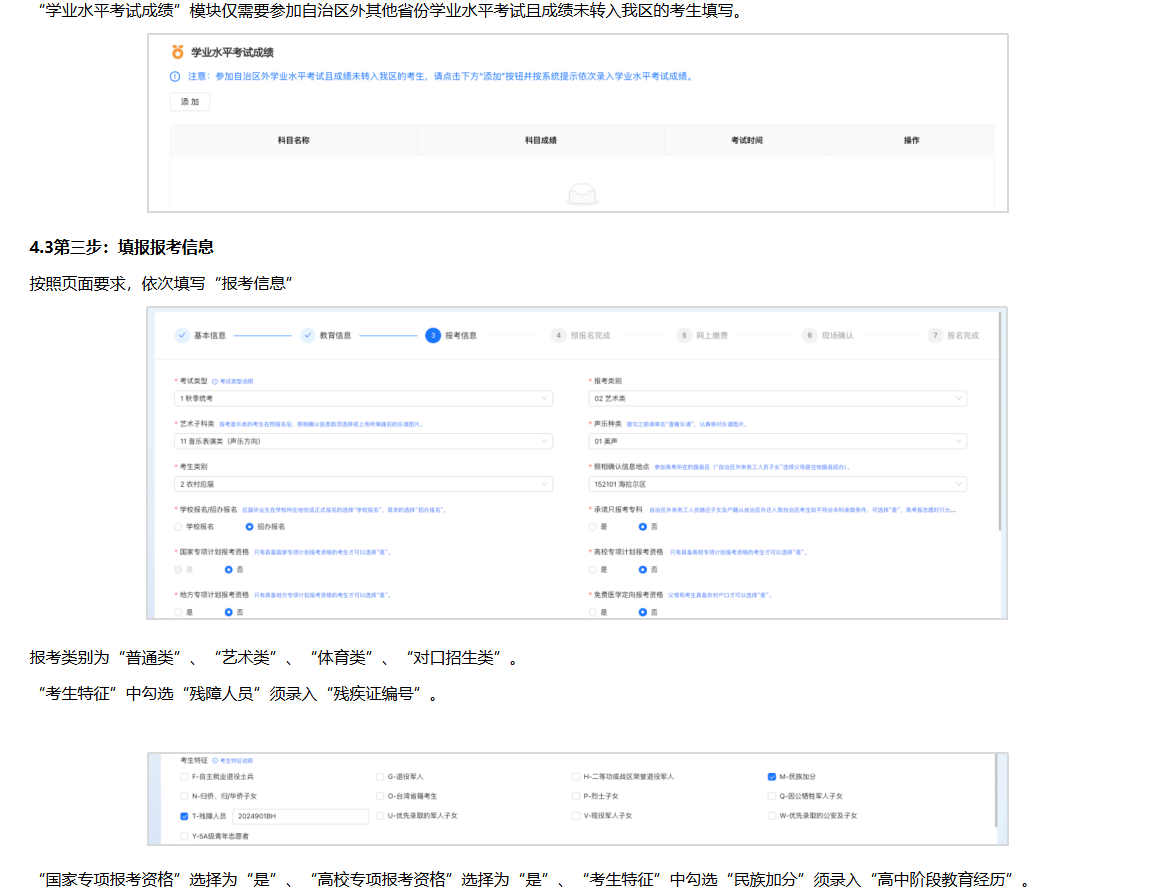
Task: Click the step 7 报名完成 number icon
Action: click(x=935, y=335)
